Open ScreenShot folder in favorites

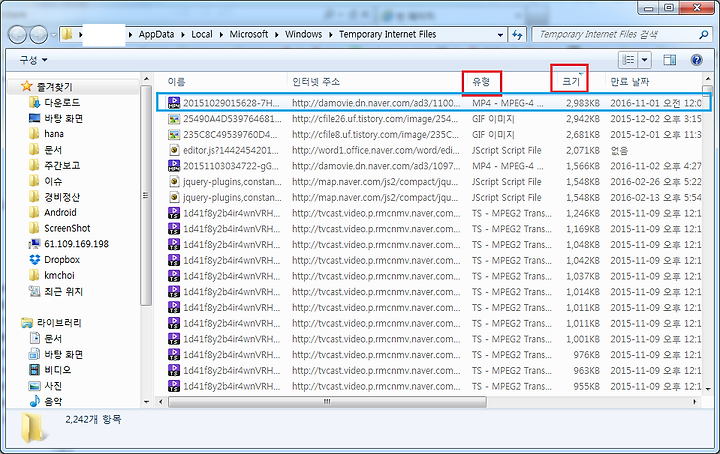(59, 228)
